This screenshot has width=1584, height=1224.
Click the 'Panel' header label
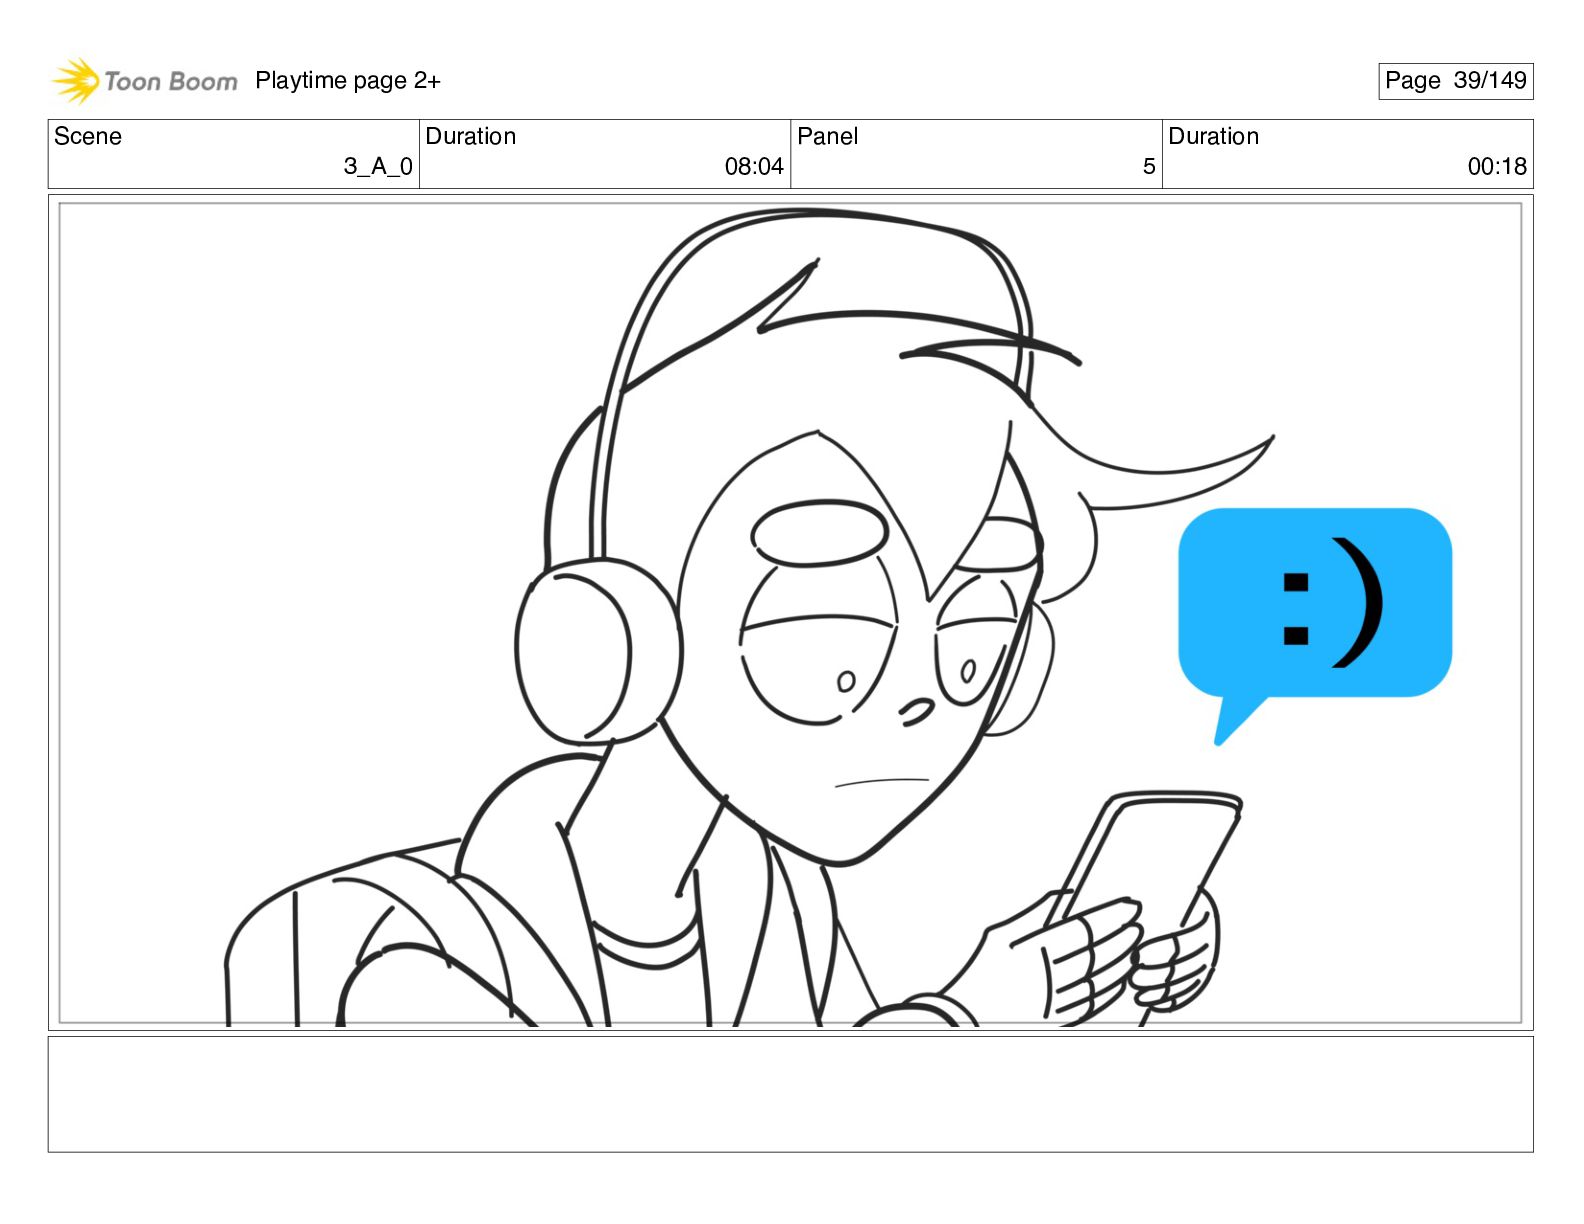828,136
